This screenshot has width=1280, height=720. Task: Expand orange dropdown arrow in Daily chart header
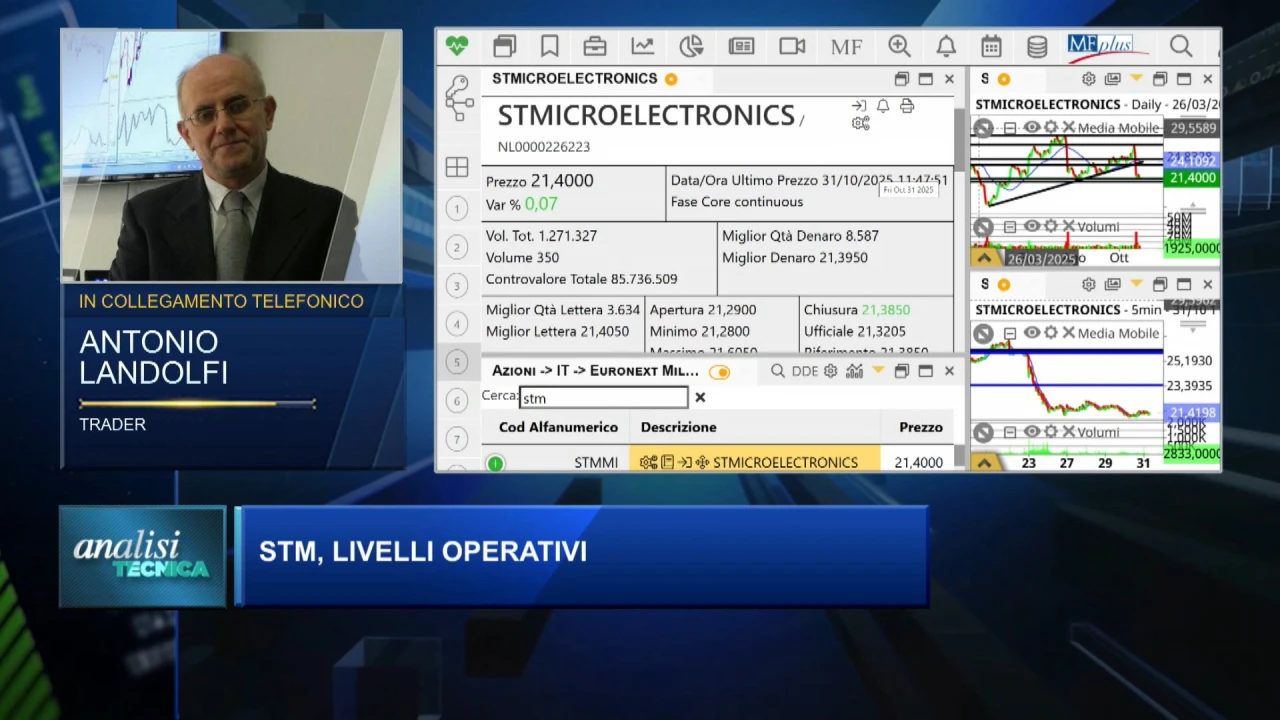[x=1136, y=78]
